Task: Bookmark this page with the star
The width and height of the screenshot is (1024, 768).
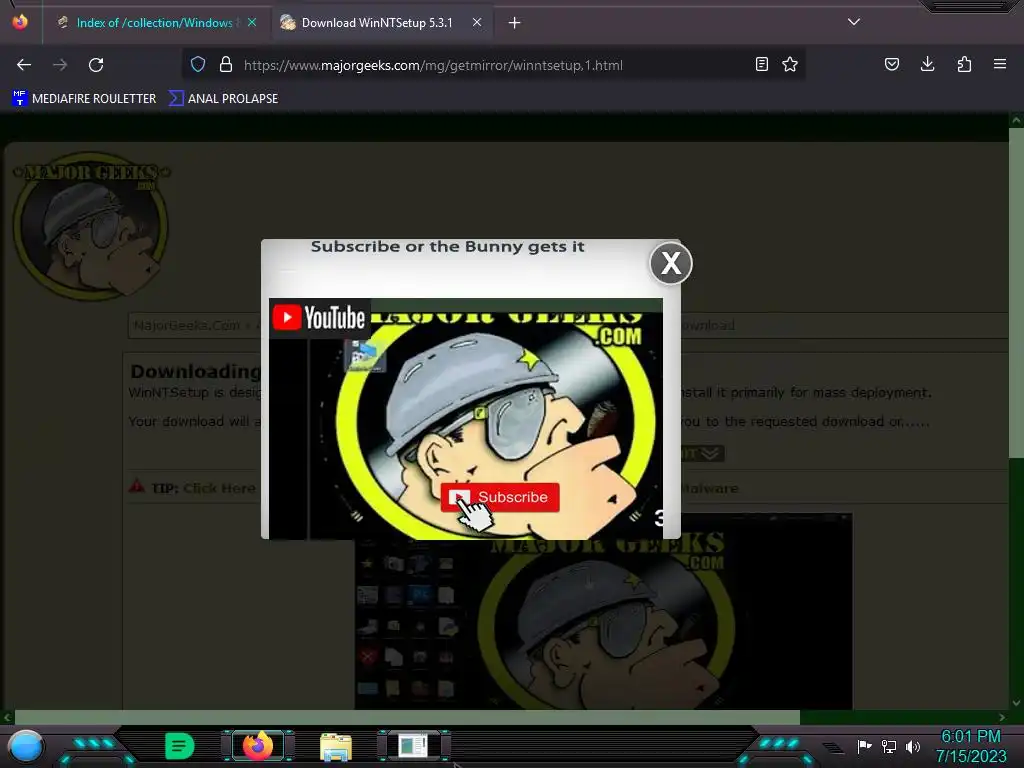Action: [790, 64]
